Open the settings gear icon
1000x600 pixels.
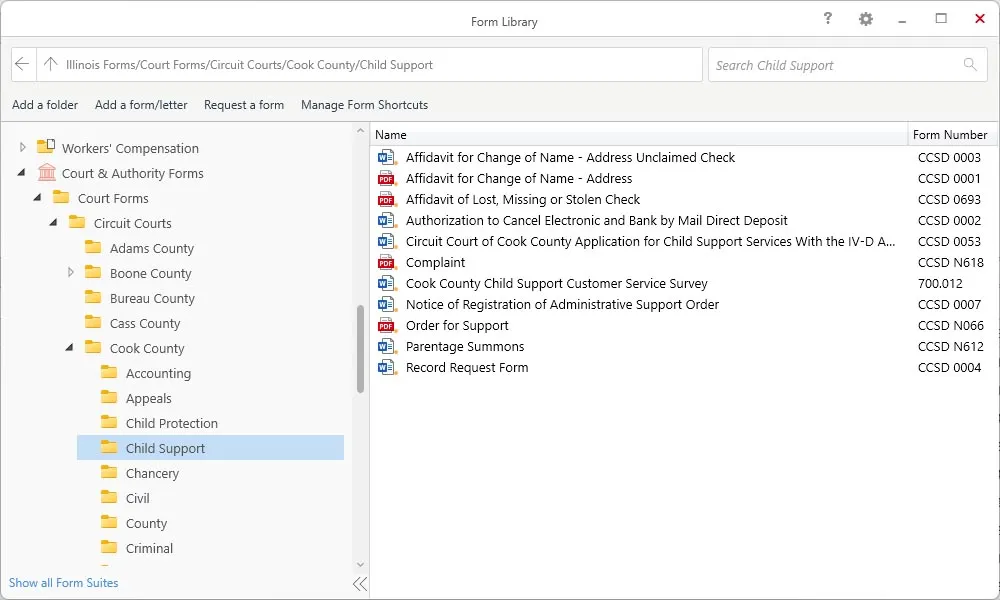[x=865, y=19]
